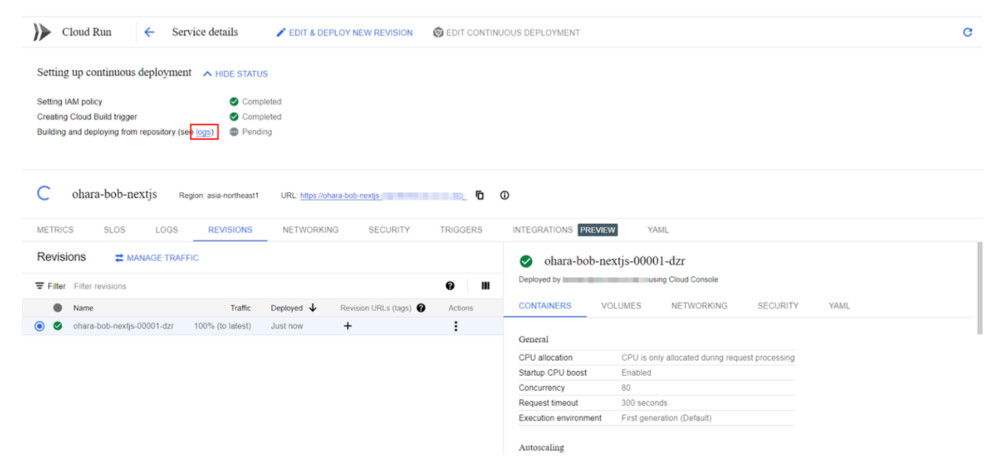Open the Triggers tab
The width and height of the screenshot is (1000, 466).
click(461, 230)
